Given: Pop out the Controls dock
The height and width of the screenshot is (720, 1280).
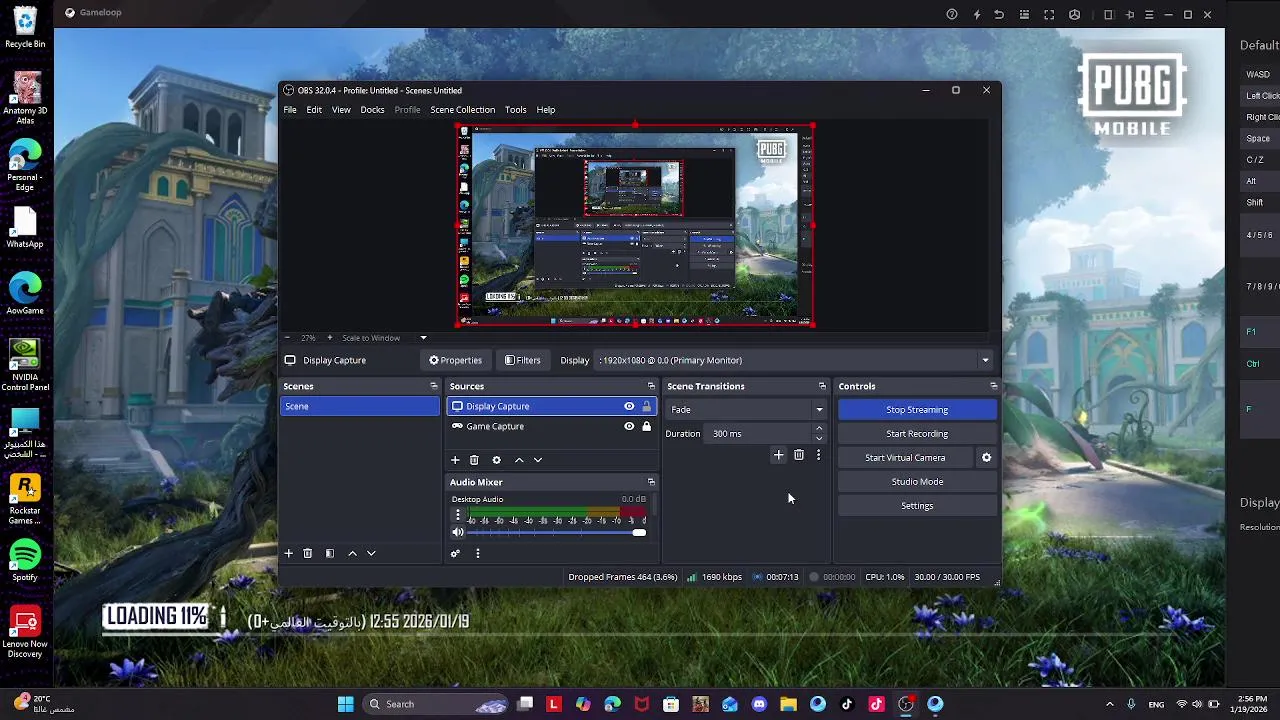Looking at the screenshot, I should pos(993,386).
